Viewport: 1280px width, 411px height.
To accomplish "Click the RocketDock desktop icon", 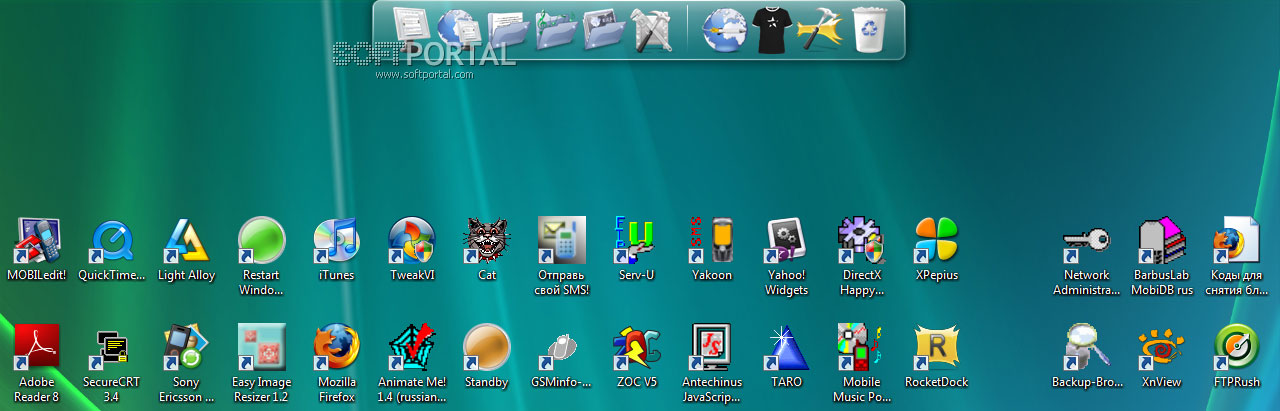I will tap(937, 356).
